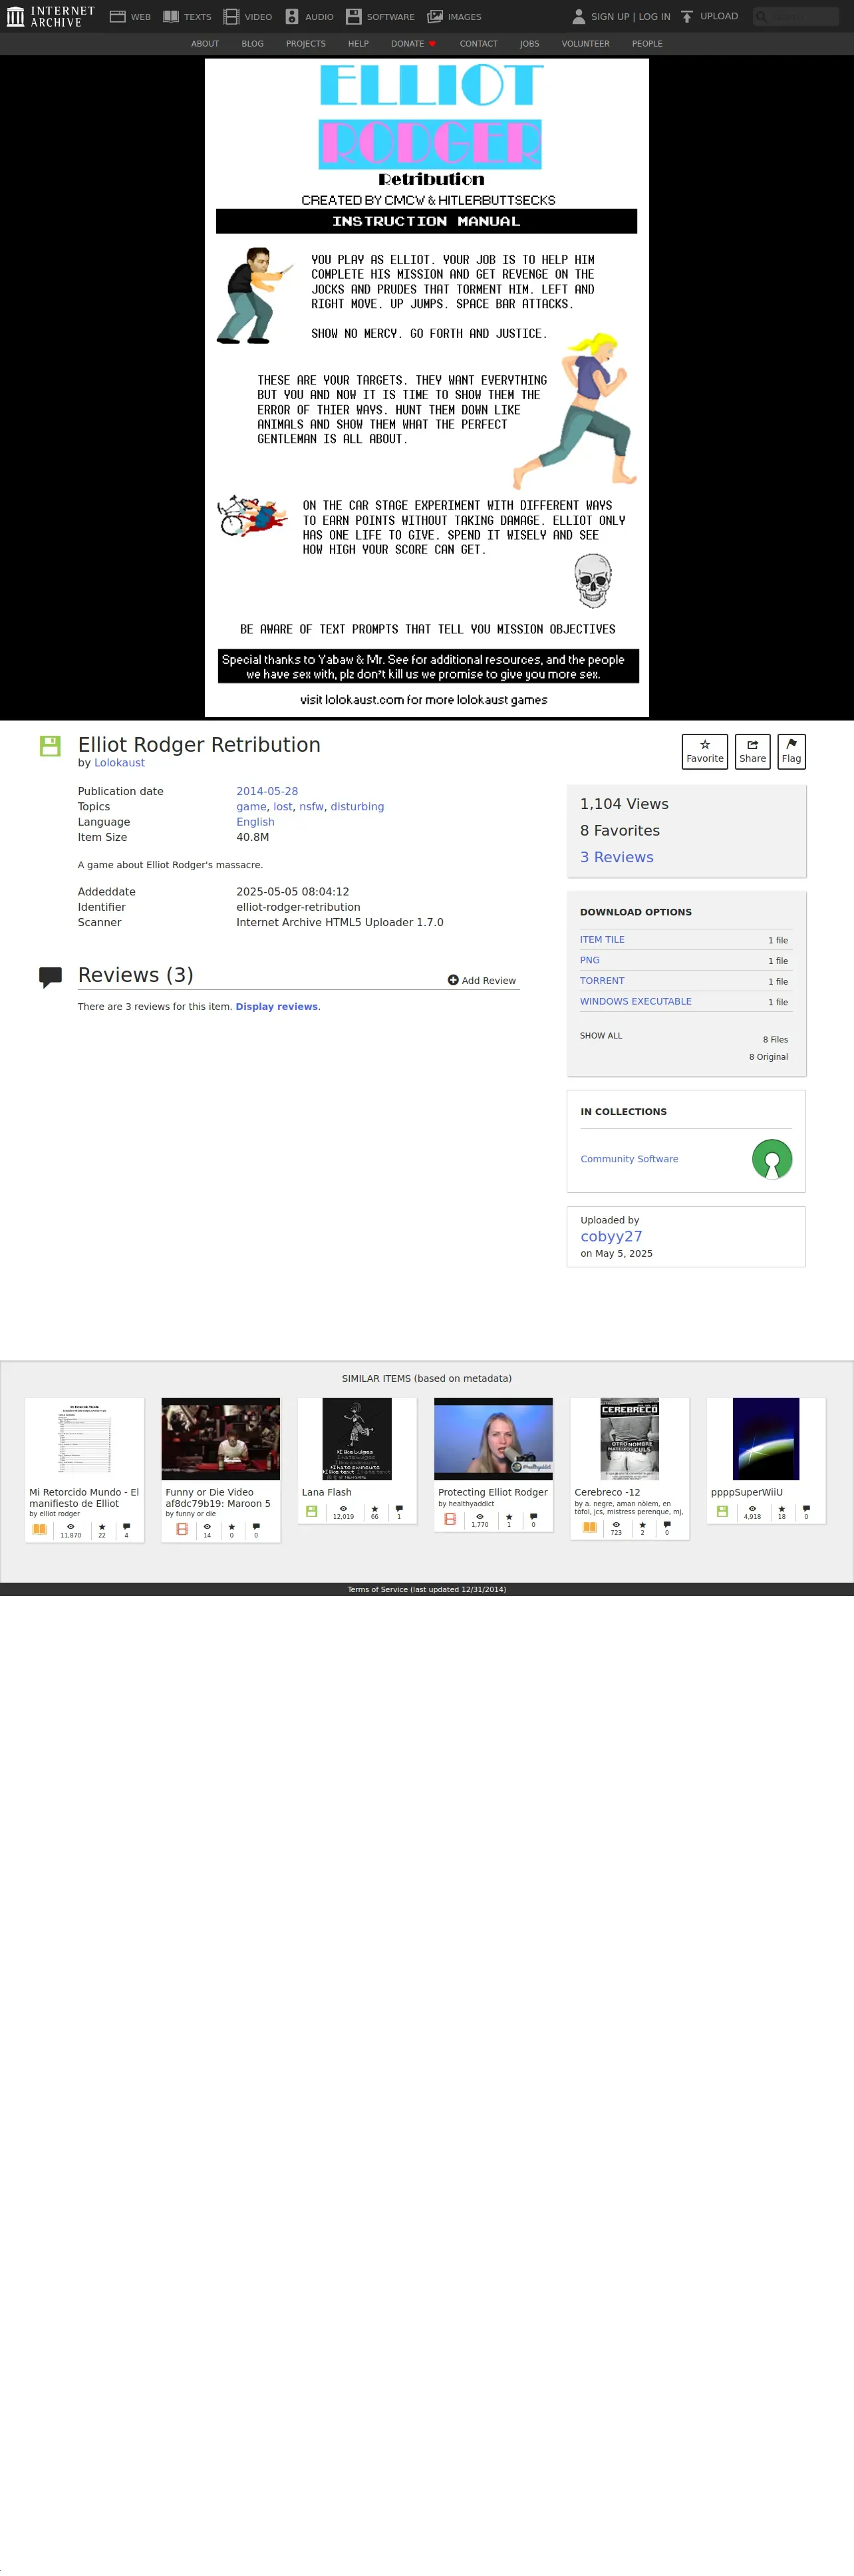Open 'Lana Flash' similar item thumbnail
Image resolution: width=854 pixels, height=2576 pixels.
coord(357,1439)
